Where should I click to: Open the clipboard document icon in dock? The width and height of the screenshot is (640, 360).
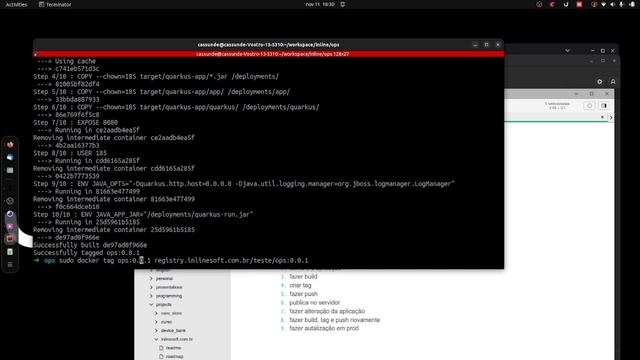[10, 252]
